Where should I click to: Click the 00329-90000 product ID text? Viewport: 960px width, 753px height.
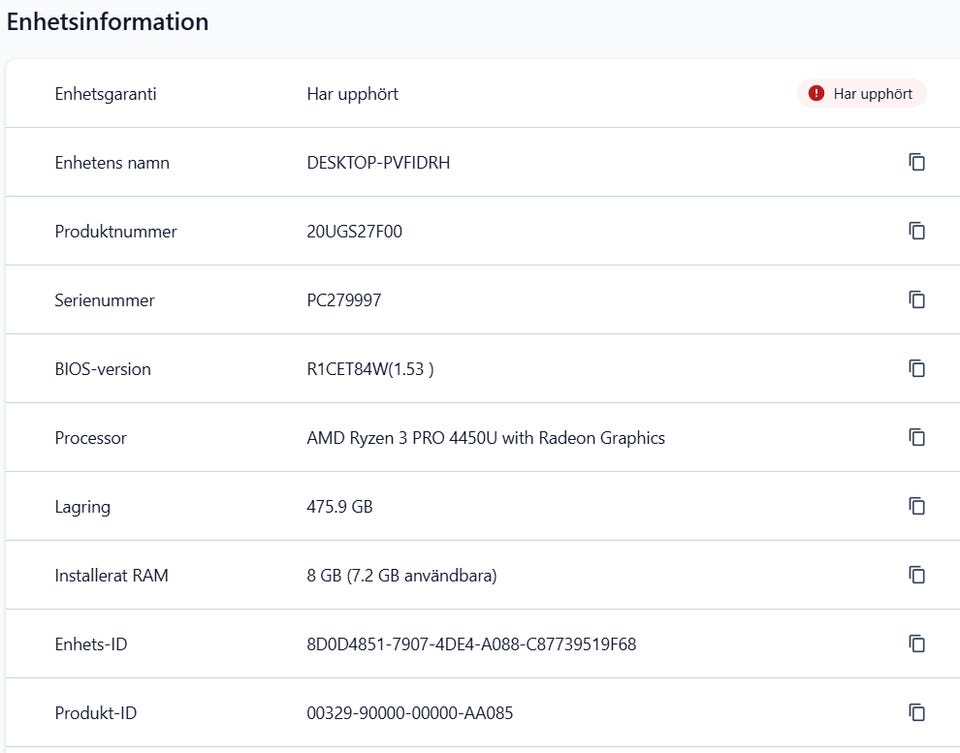click(410, 713)
